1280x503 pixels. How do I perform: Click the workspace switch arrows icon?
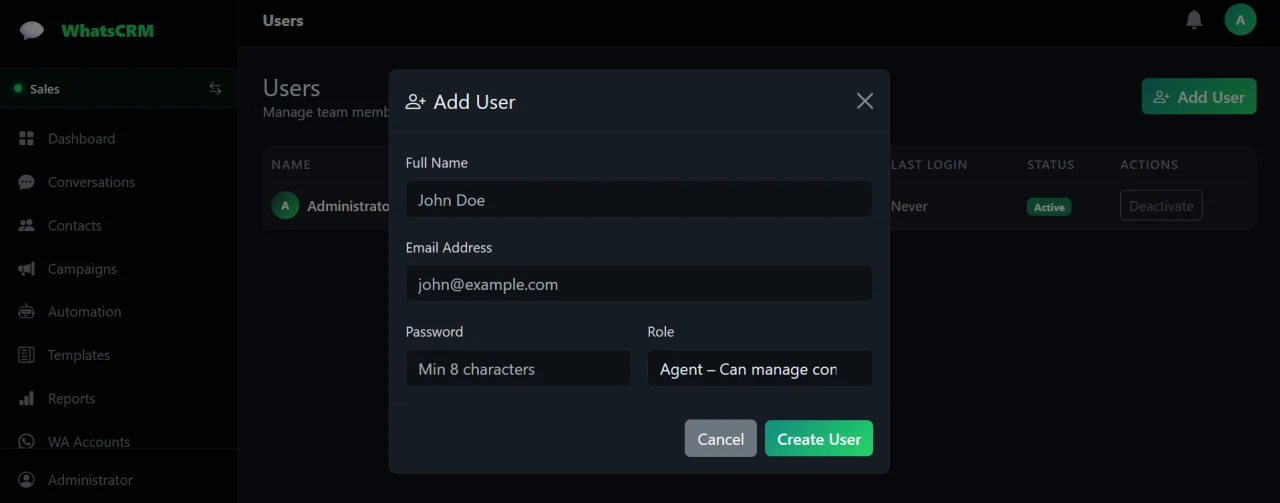(215, 88)
